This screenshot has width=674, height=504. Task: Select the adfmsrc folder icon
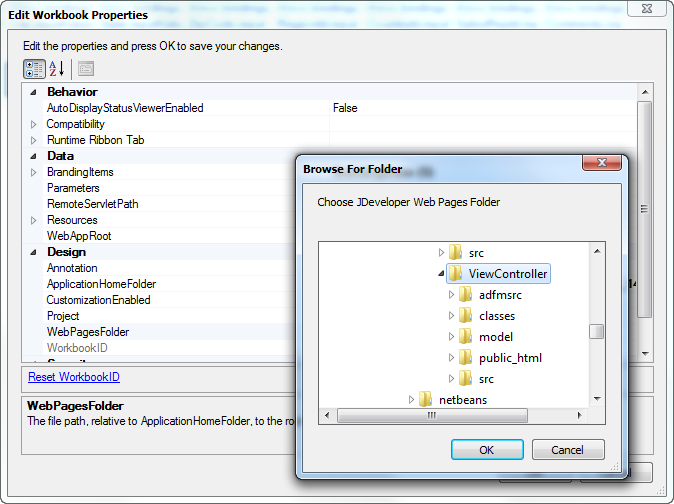[466, 295]
